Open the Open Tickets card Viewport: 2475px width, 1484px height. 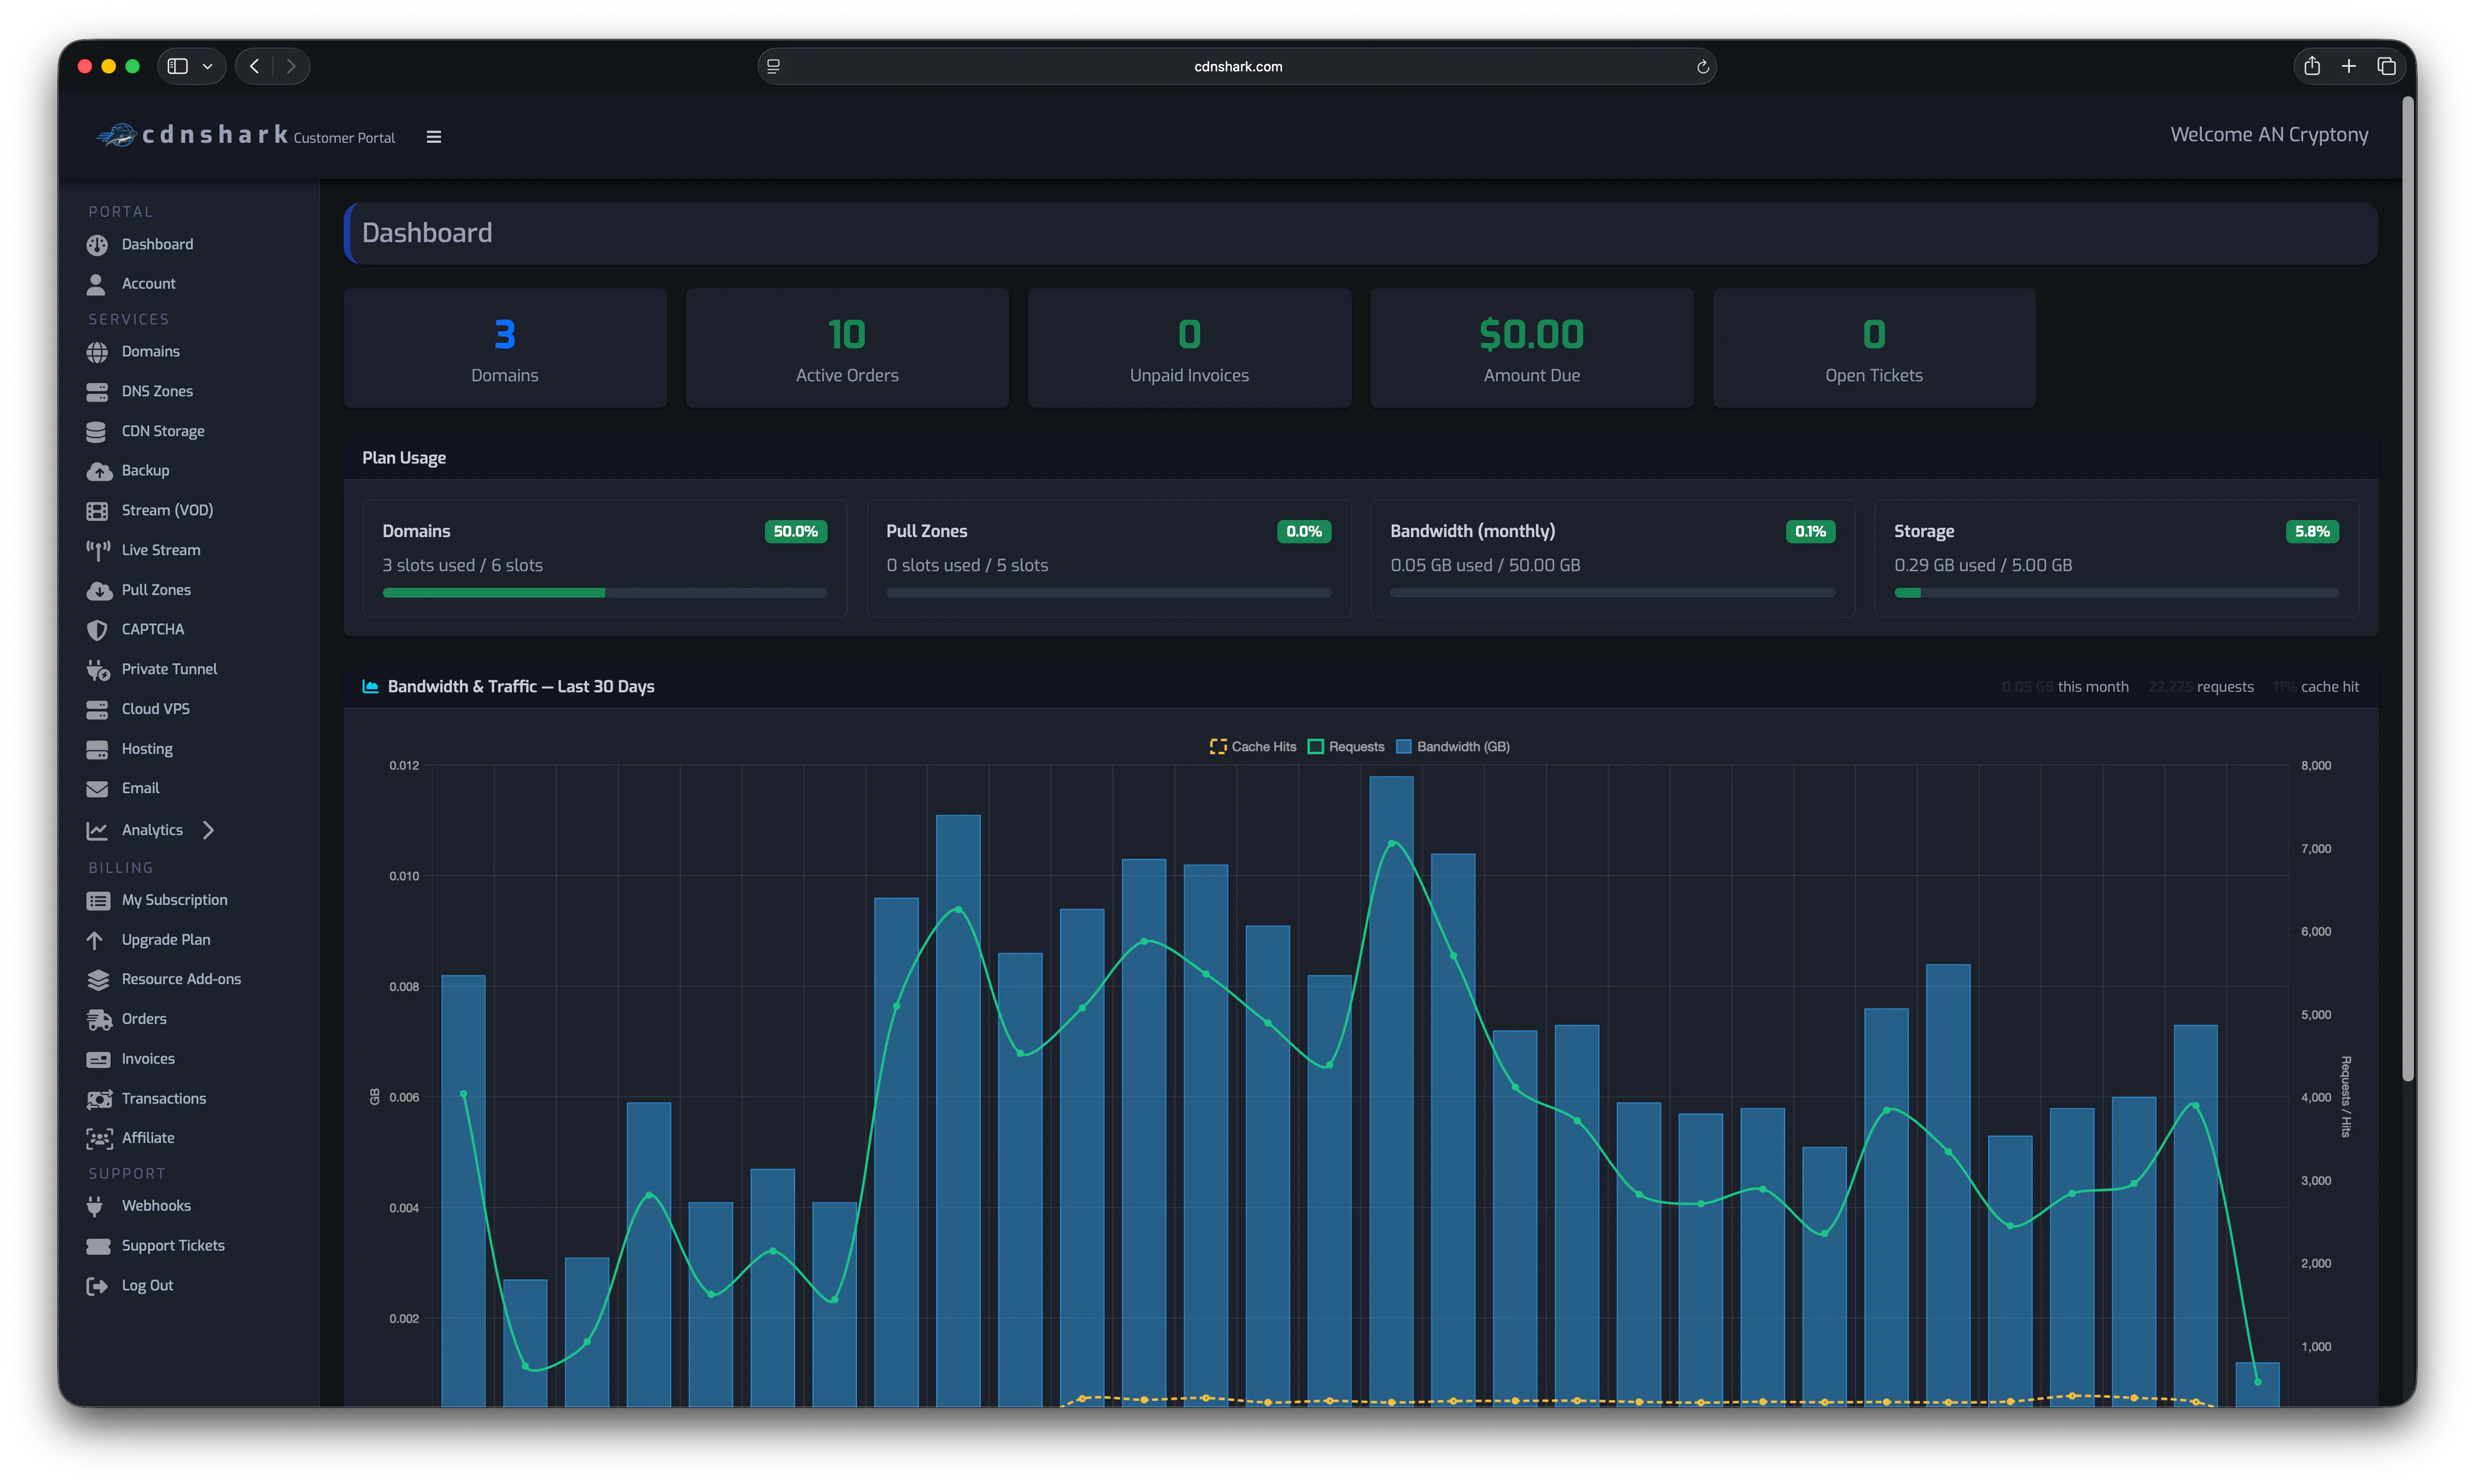[x=1873, y=348]
